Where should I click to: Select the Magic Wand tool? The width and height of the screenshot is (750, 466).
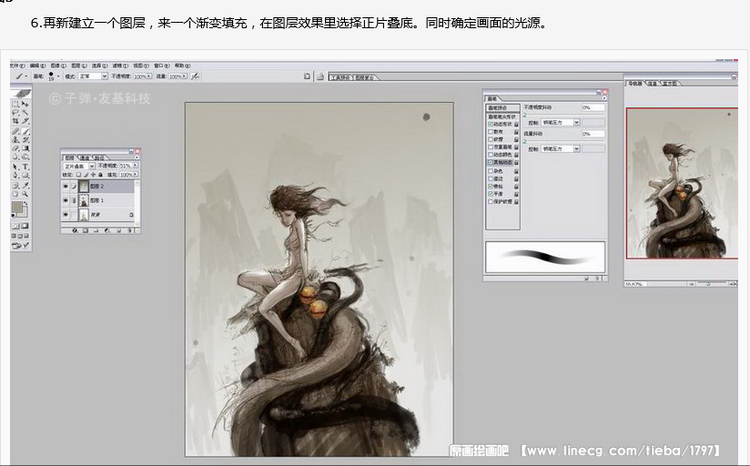click(25, 112)
